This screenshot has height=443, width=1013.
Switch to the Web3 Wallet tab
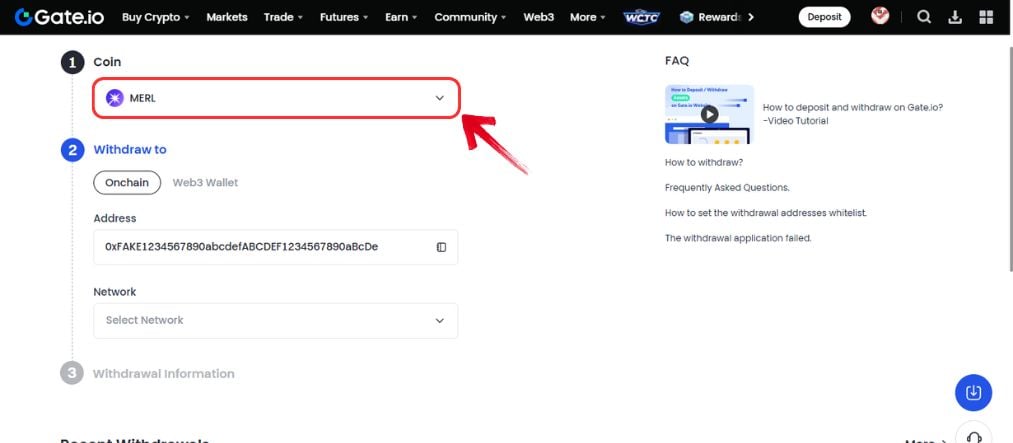click(x=205, y=183)
